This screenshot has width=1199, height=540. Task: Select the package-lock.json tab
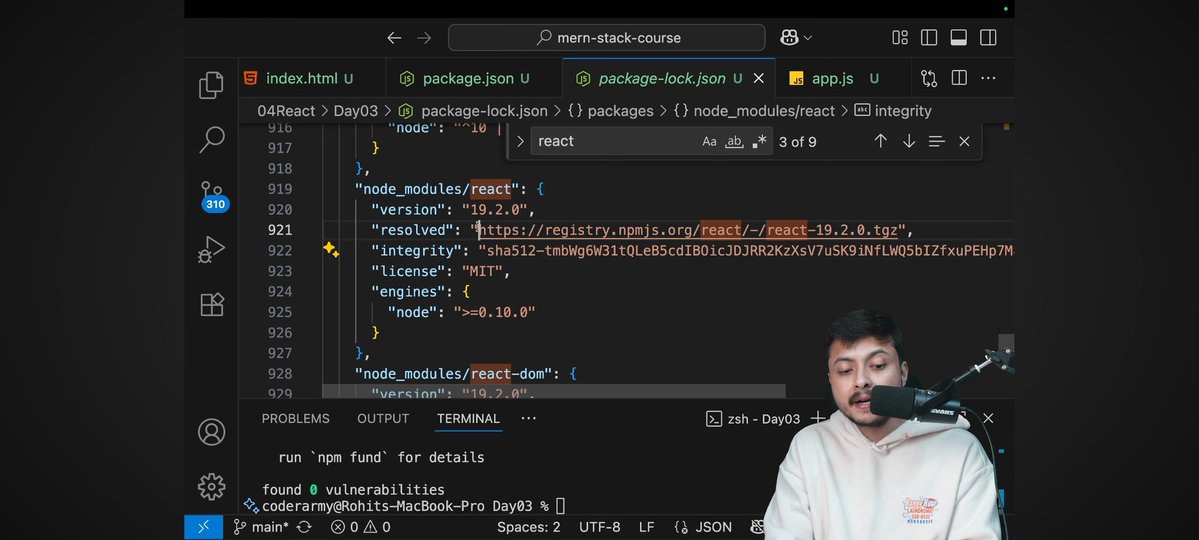coord(662,78)
